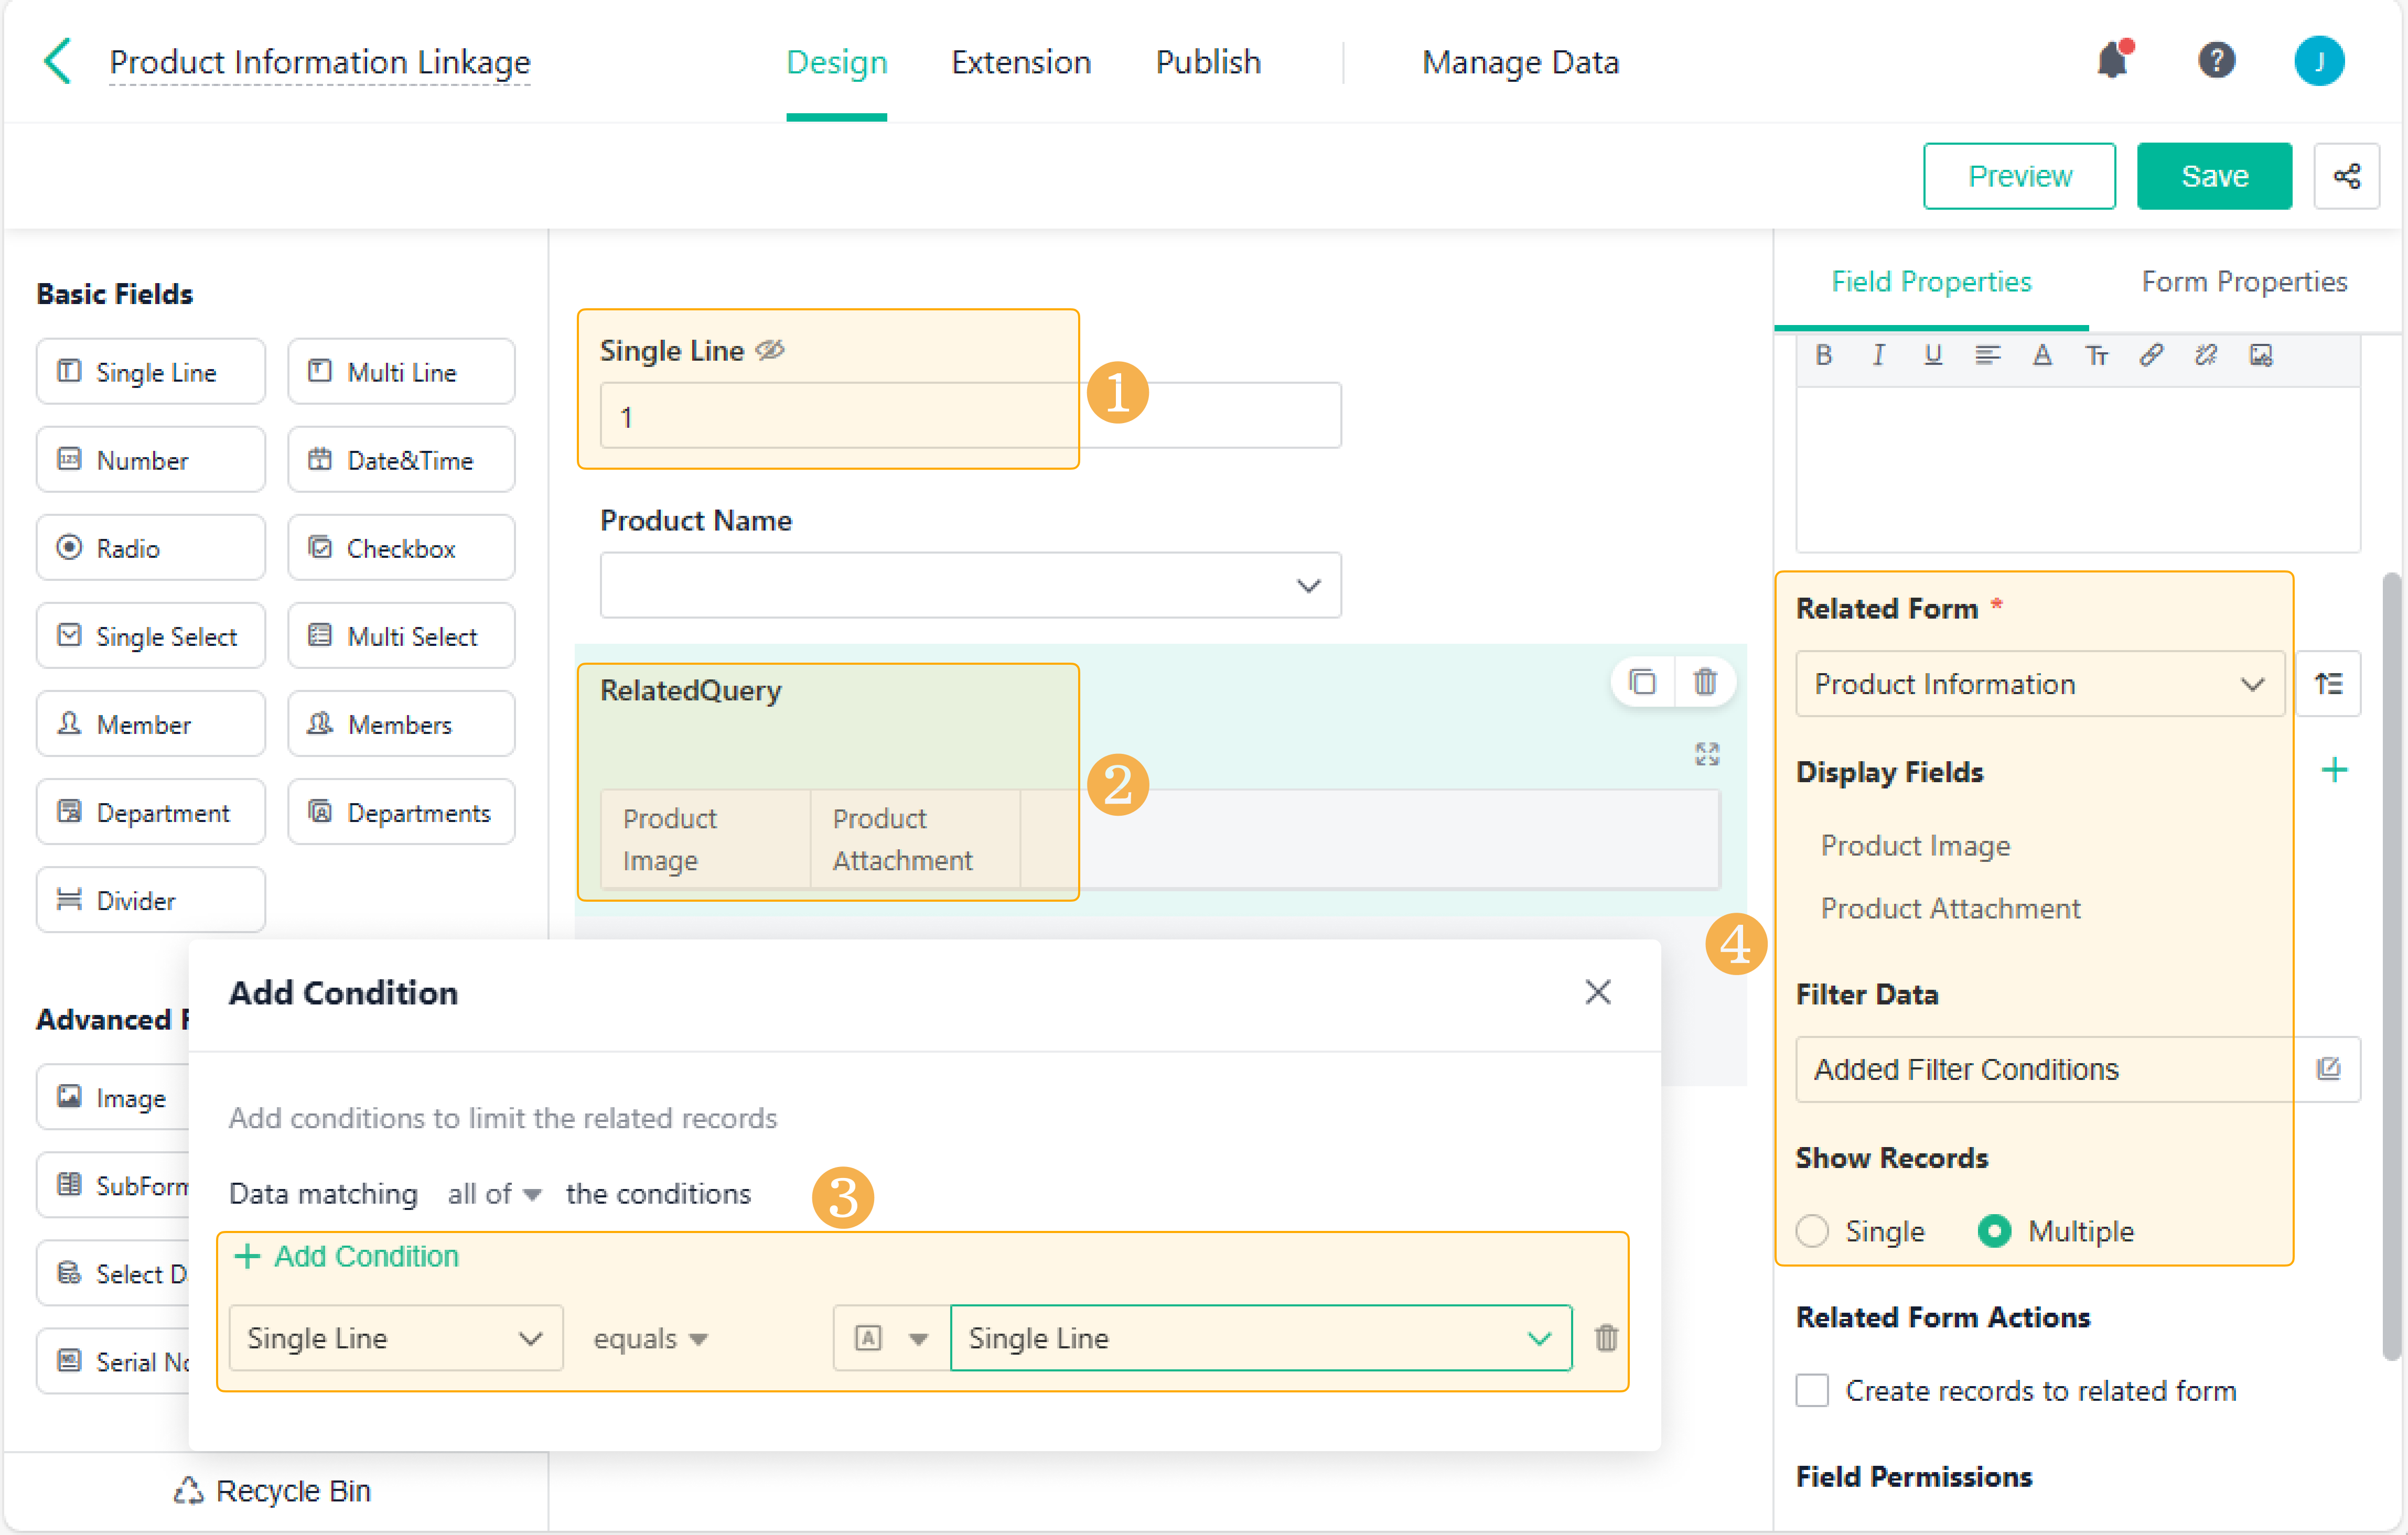Open Manage Data

point(1520,62)
